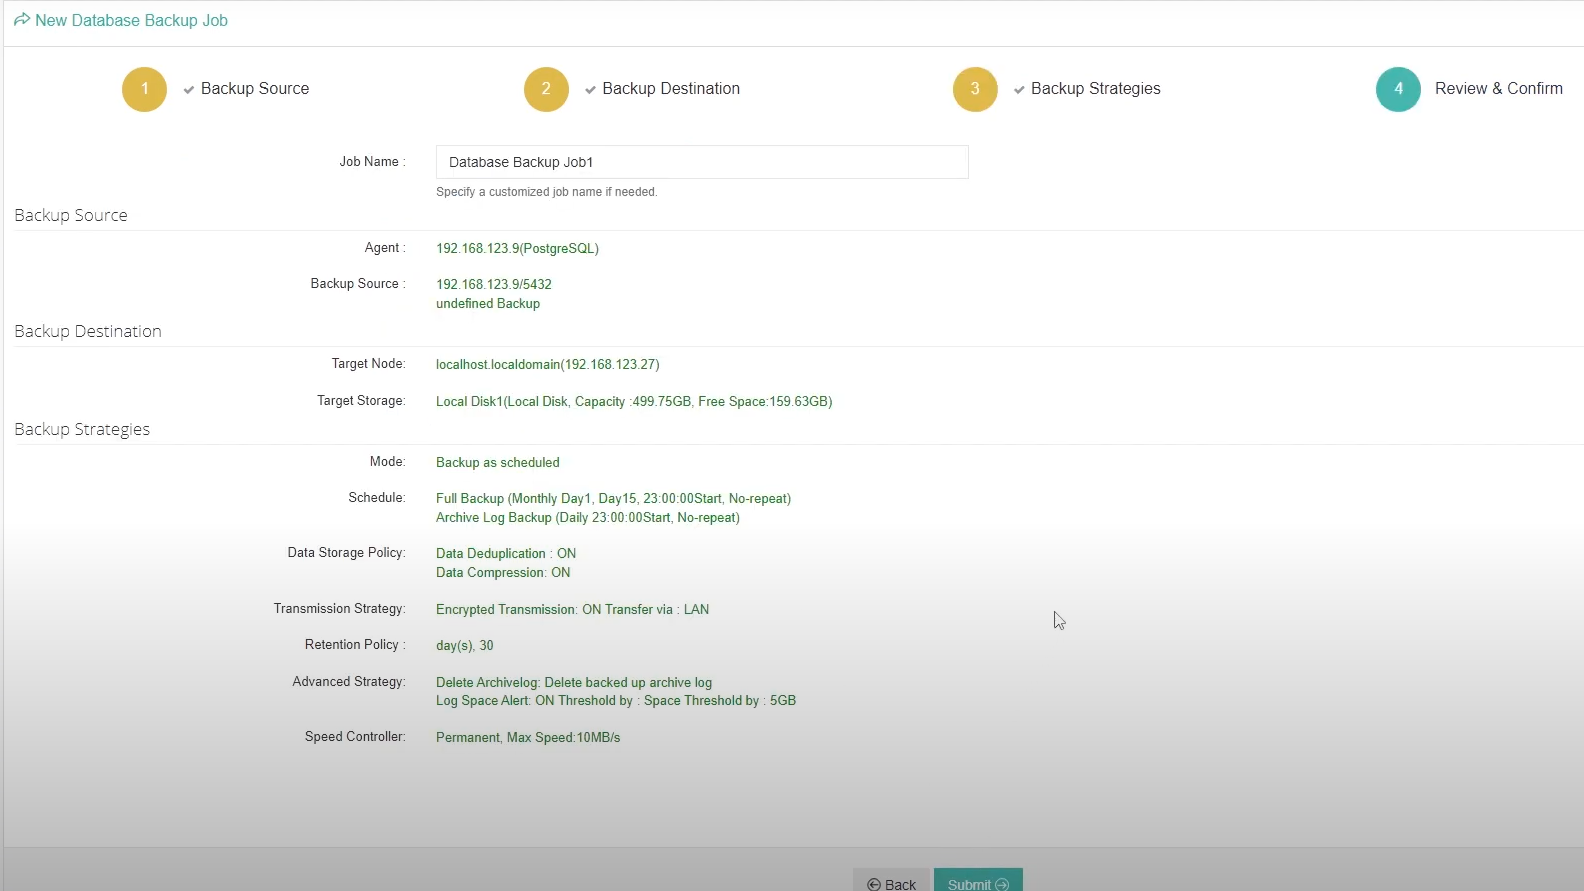Screen dimensions: 1584x891
Task: Go to the Backup Strategies step
Action: 1096,89
